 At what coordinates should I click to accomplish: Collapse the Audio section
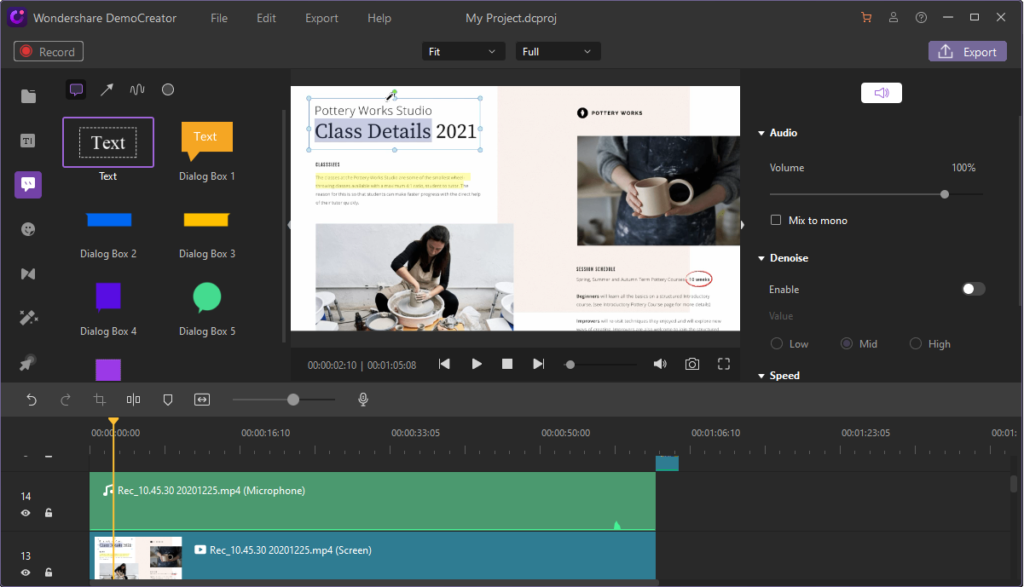coord(762,133)
